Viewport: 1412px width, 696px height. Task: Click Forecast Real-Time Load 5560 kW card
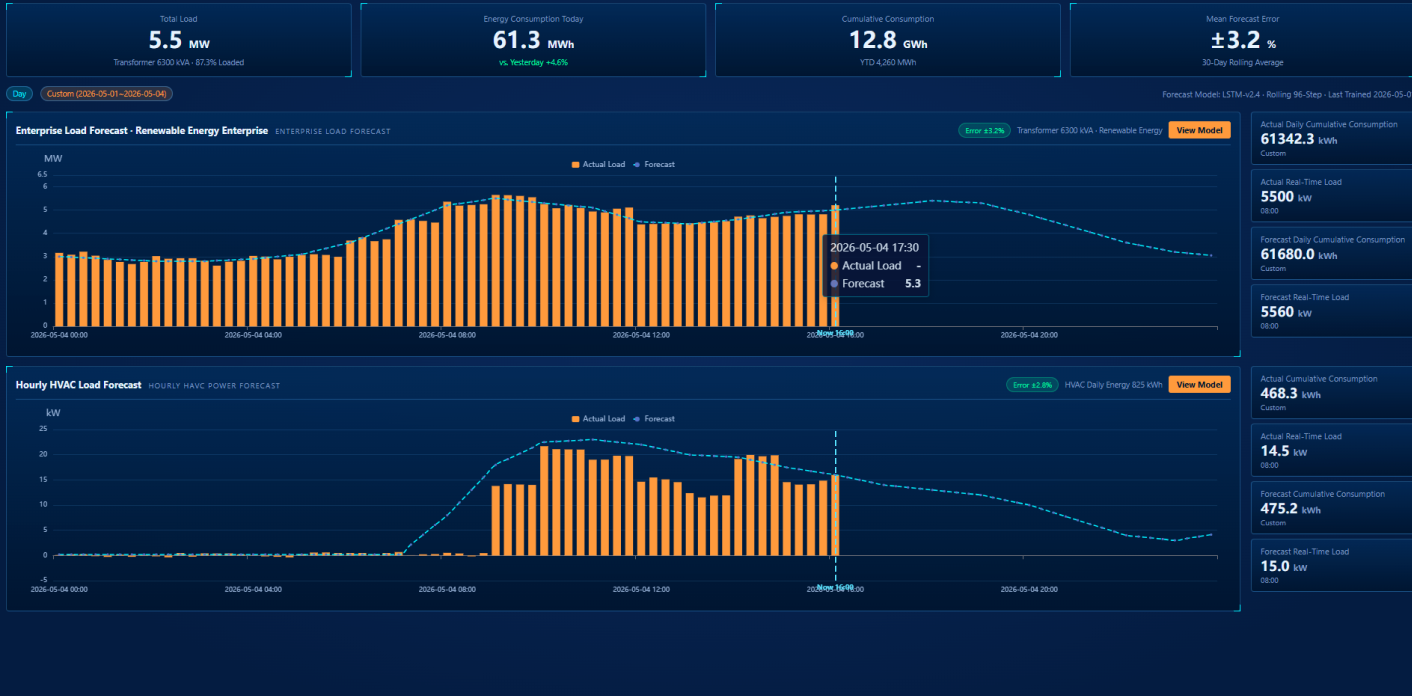click(1331, 310)
